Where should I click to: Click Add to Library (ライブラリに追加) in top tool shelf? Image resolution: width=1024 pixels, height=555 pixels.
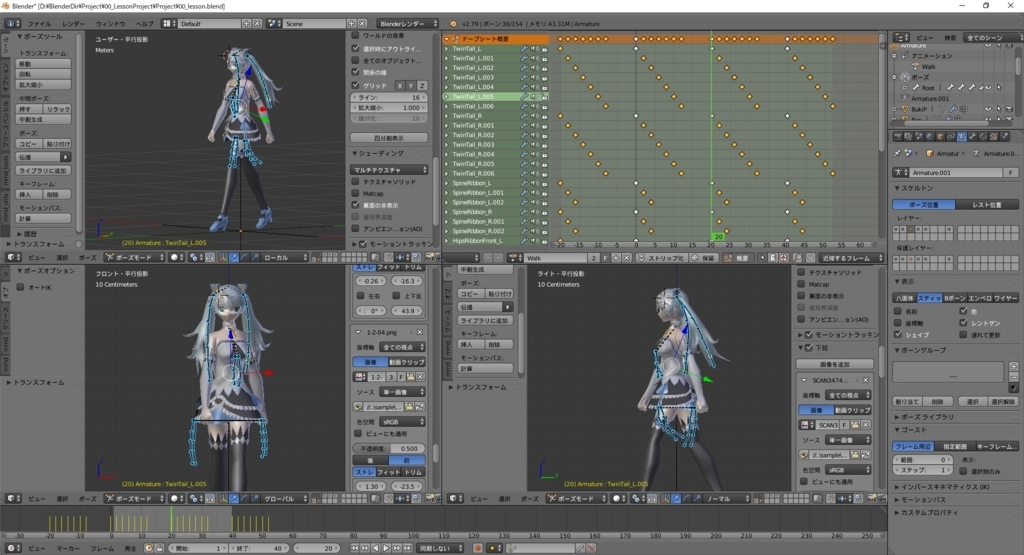[x=43, y=170]
